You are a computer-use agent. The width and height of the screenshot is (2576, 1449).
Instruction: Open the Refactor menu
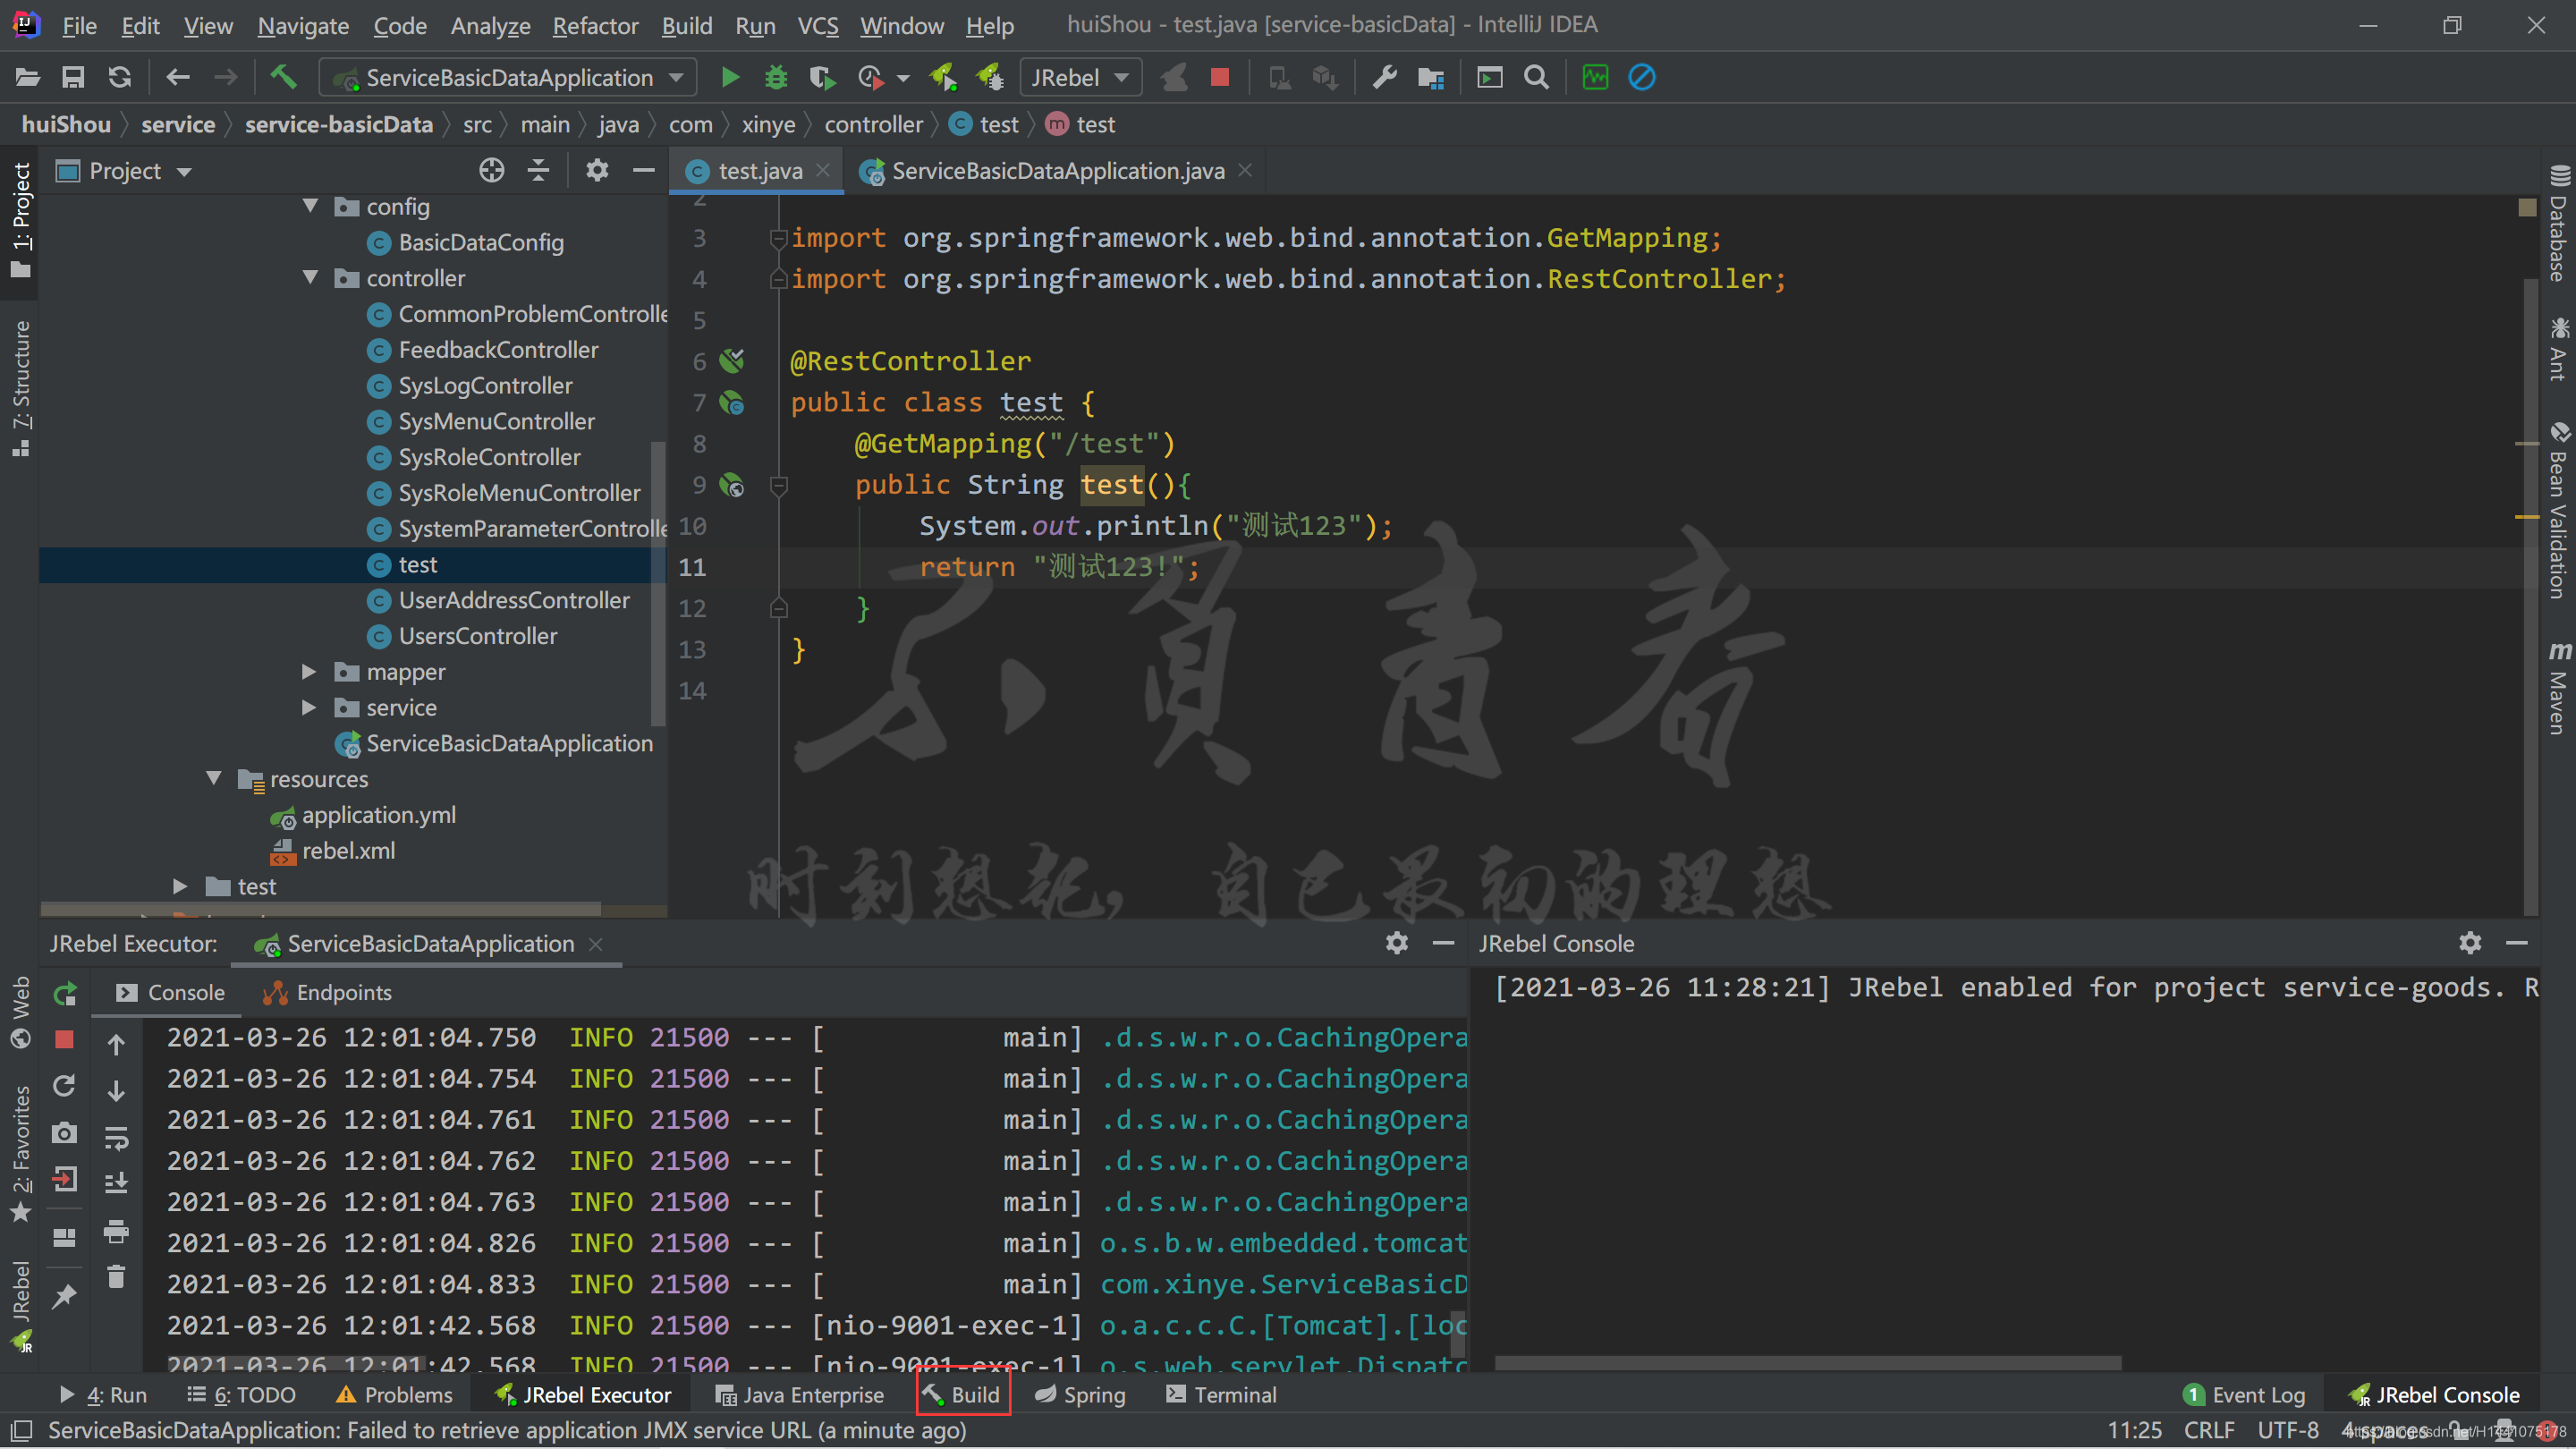tap(595, 25)
